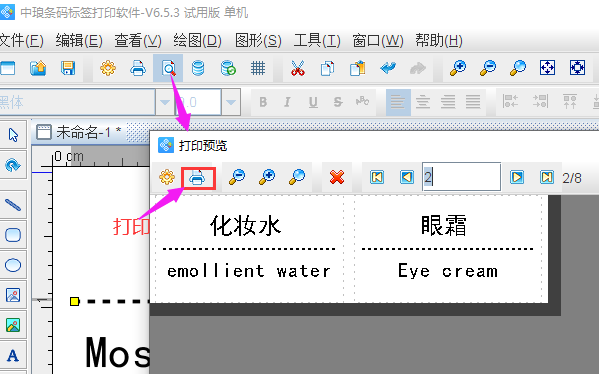This screenshot has height=374, width=599.
Task: Open the 窗口(W) menu
Action: point(378,40)
